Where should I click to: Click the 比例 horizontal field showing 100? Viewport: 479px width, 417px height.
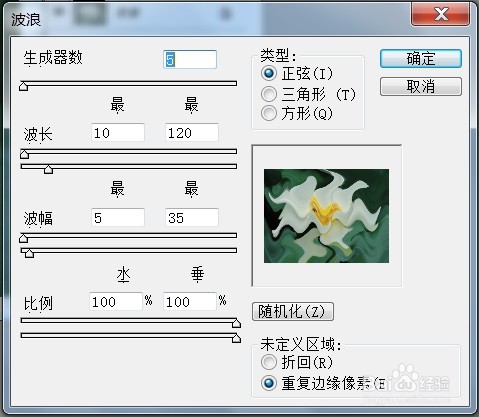click(x=116, y=302)
